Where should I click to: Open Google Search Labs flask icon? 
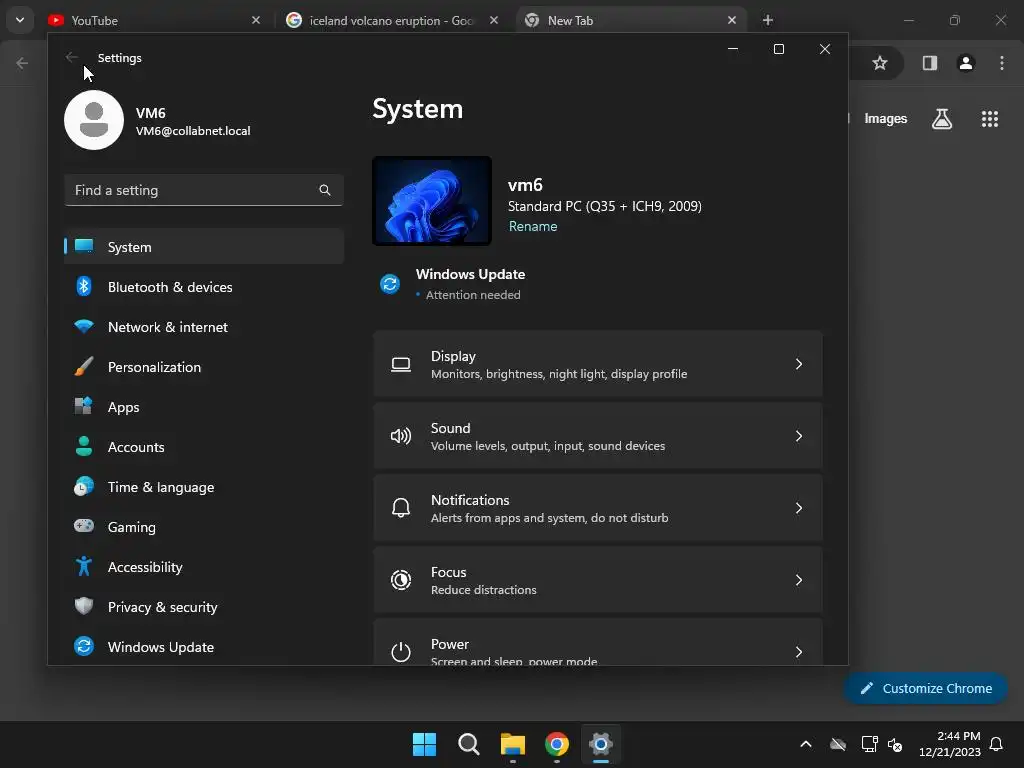(942, 119)
